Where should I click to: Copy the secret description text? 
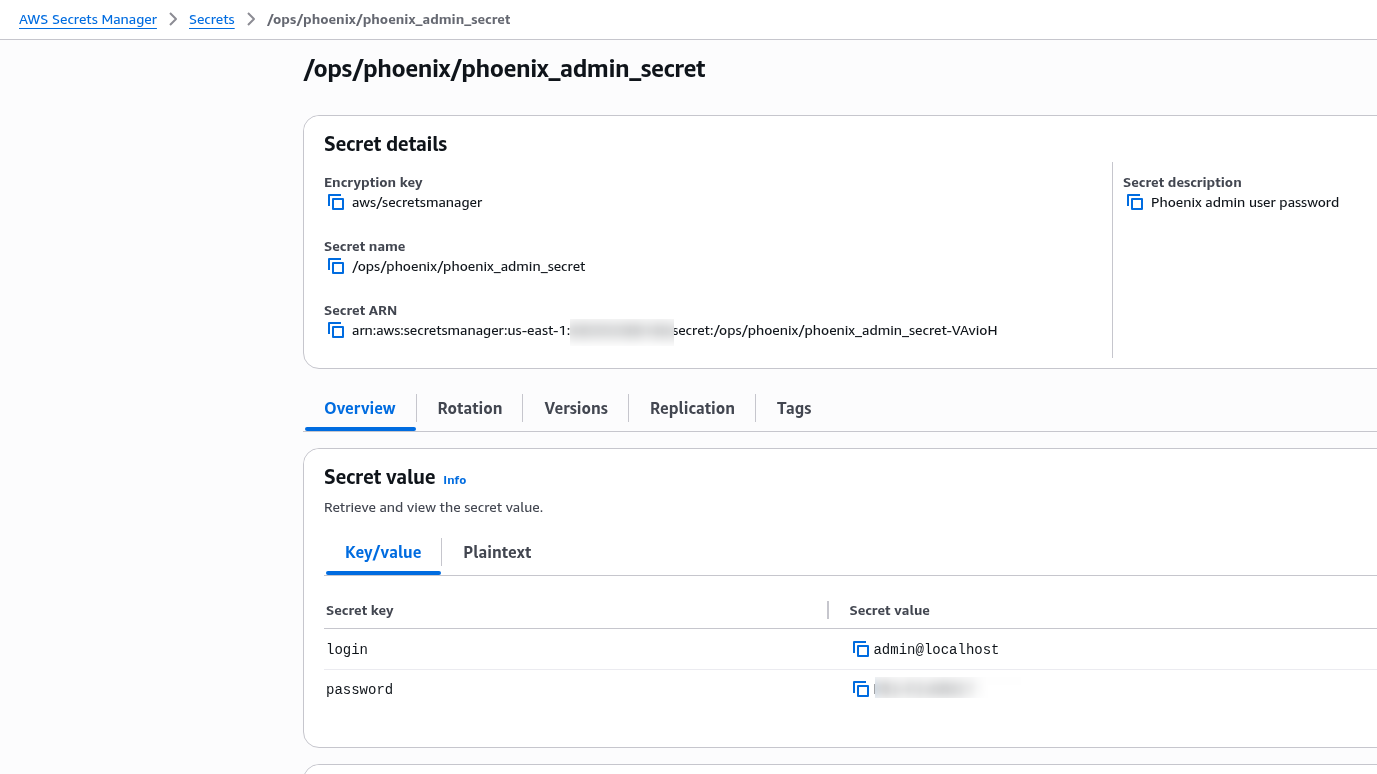pyautogui.click(x=1135, y=202)
